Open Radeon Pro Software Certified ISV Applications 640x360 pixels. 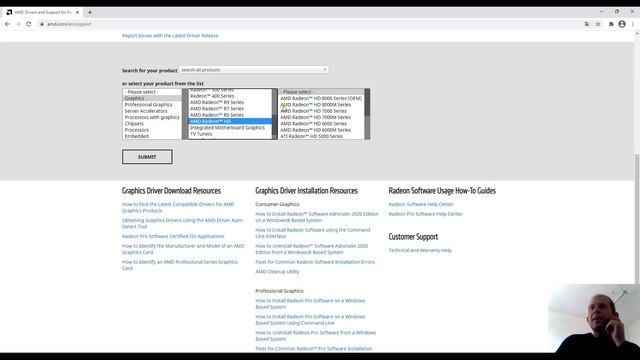[173, 236]
